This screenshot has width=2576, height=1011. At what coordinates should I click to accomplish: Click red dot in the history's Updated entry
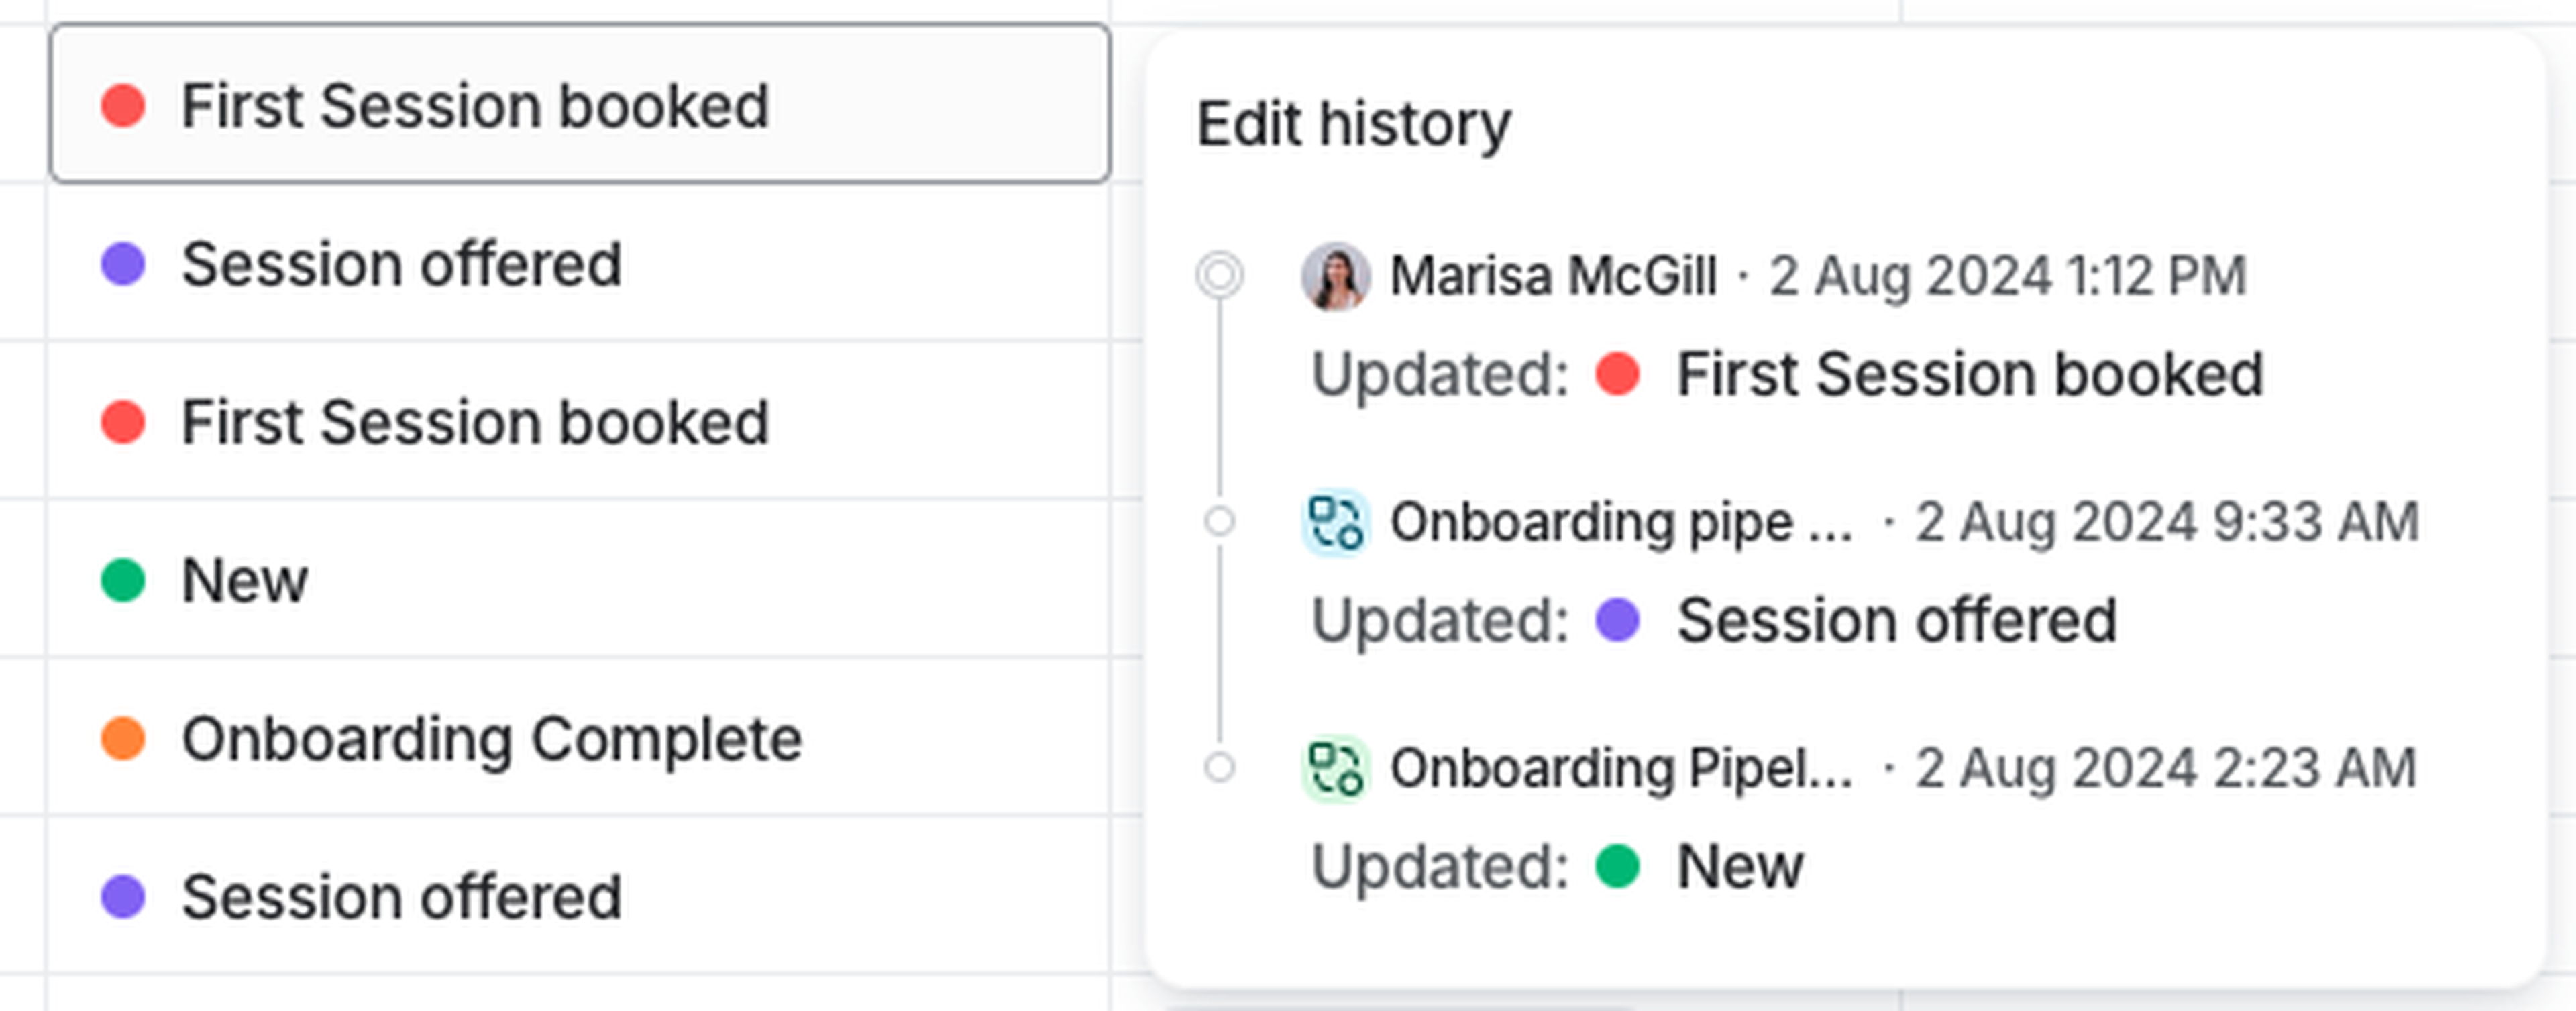[x=1617, y=374]
